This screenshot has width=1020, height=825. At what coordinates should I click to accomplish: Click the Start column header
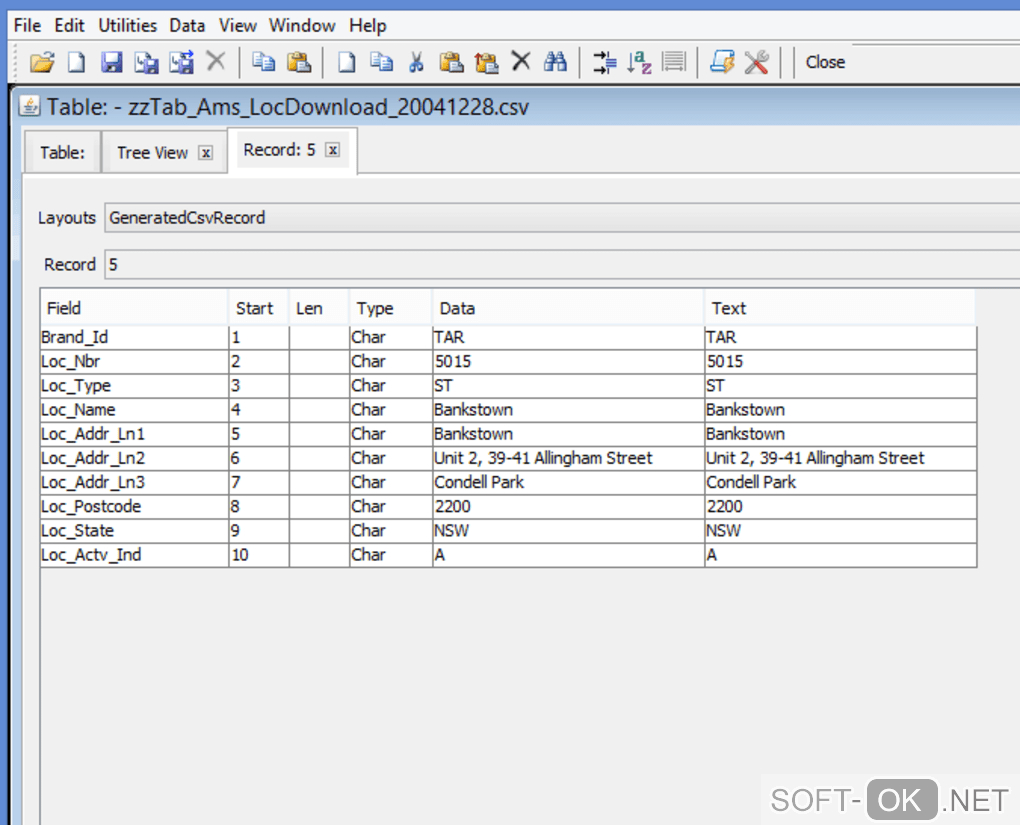point(258,308)
